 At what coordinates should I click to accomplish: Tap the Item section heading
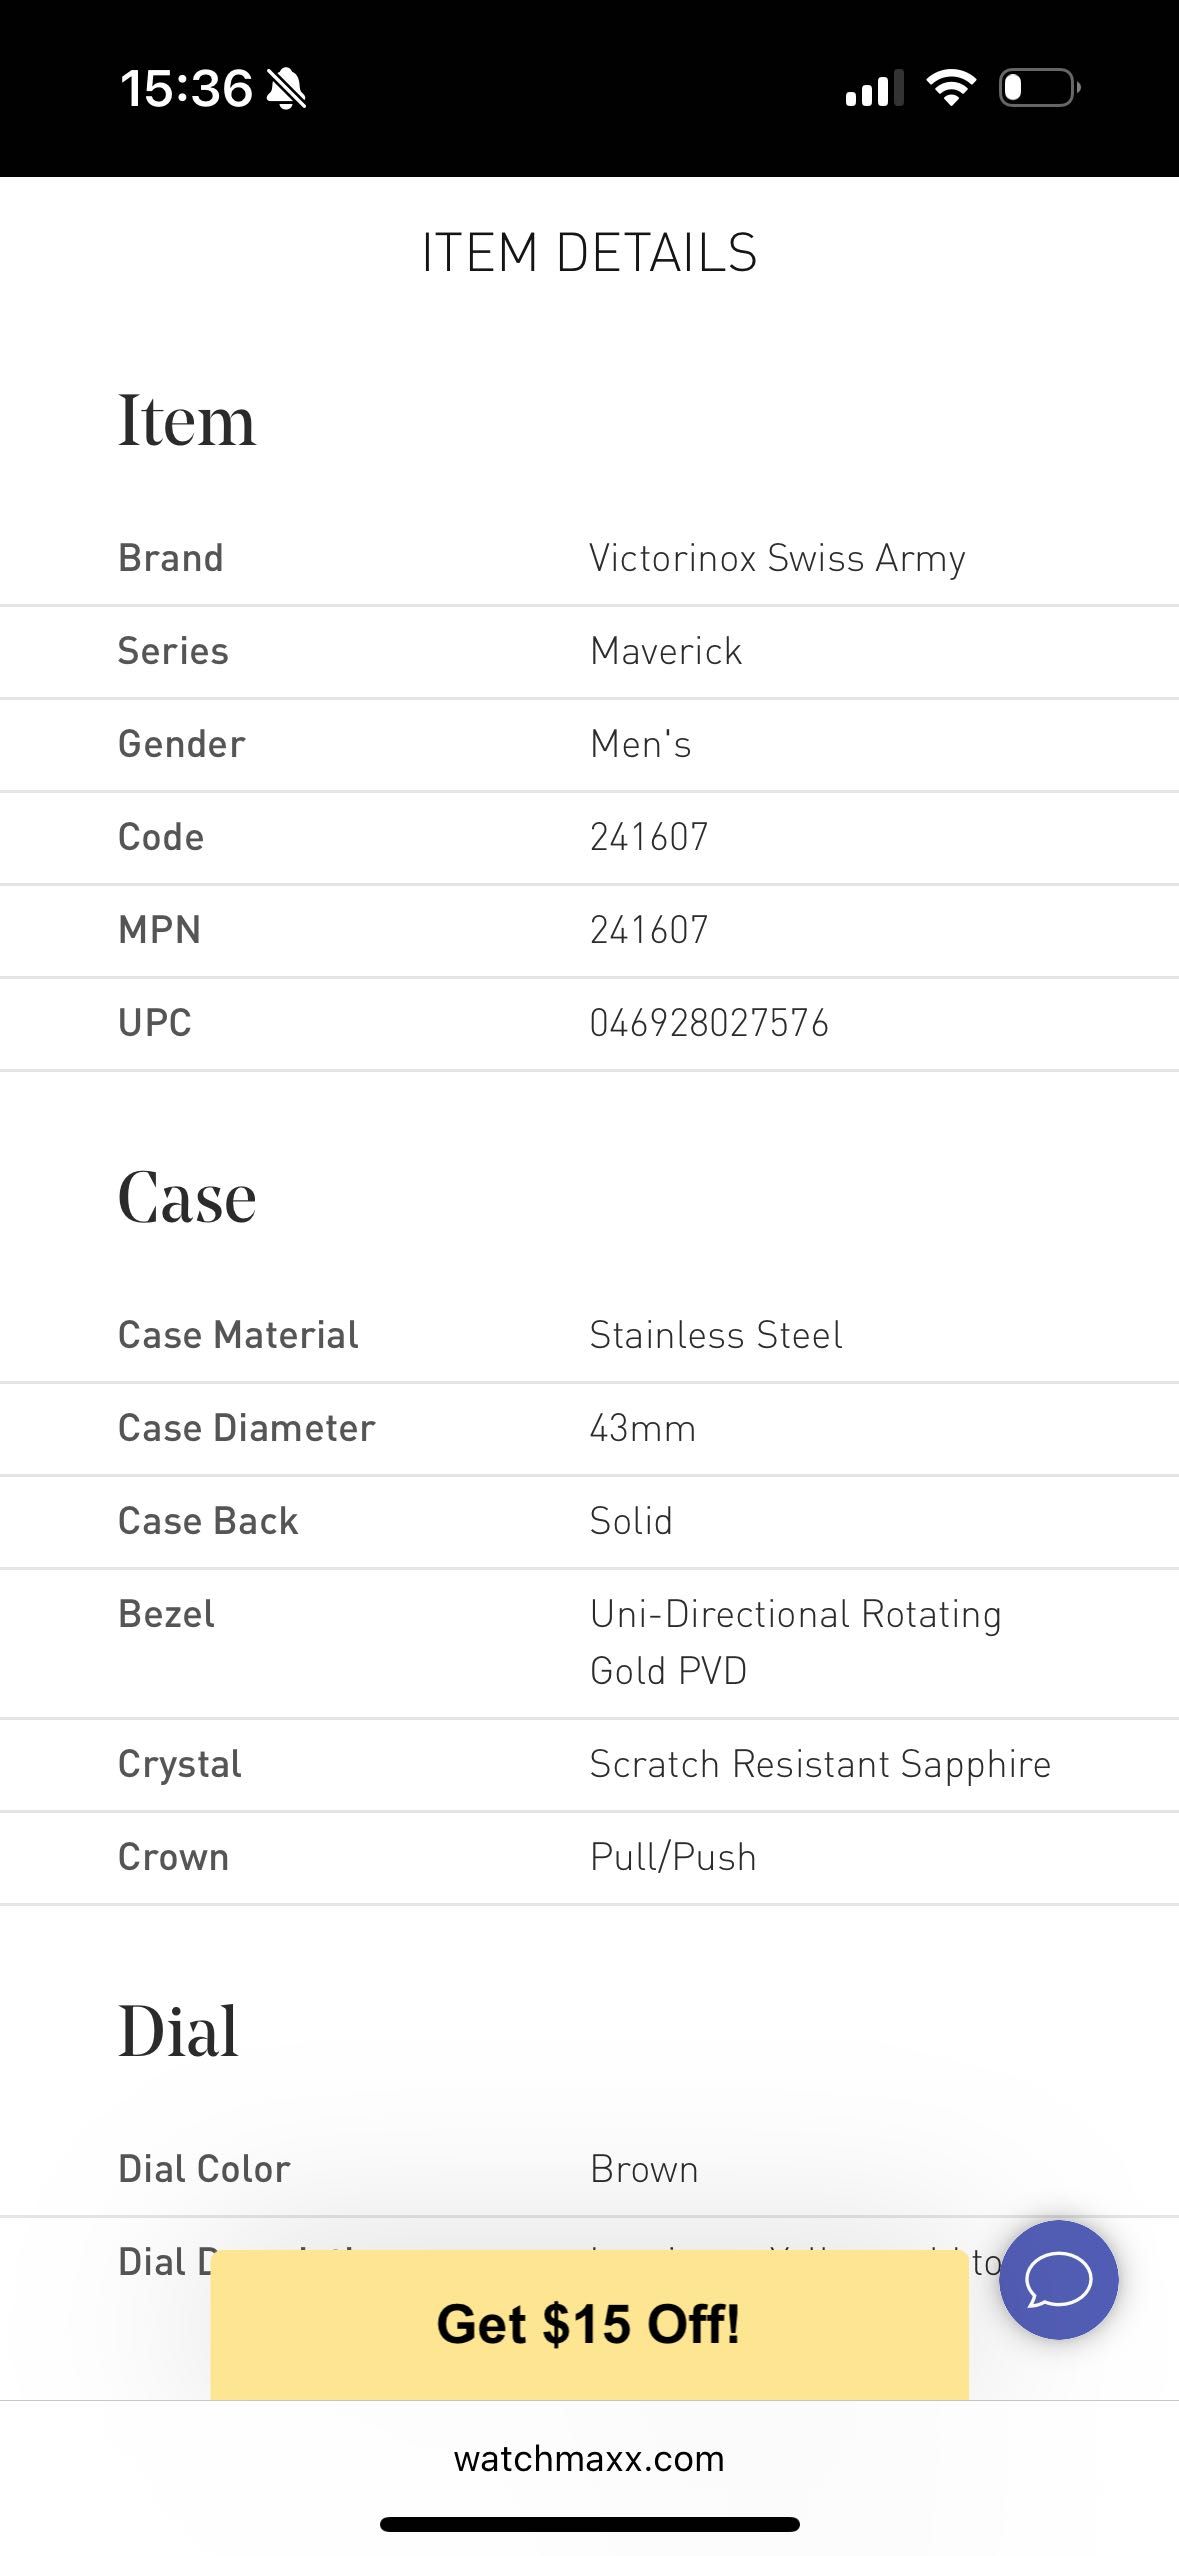187,420
